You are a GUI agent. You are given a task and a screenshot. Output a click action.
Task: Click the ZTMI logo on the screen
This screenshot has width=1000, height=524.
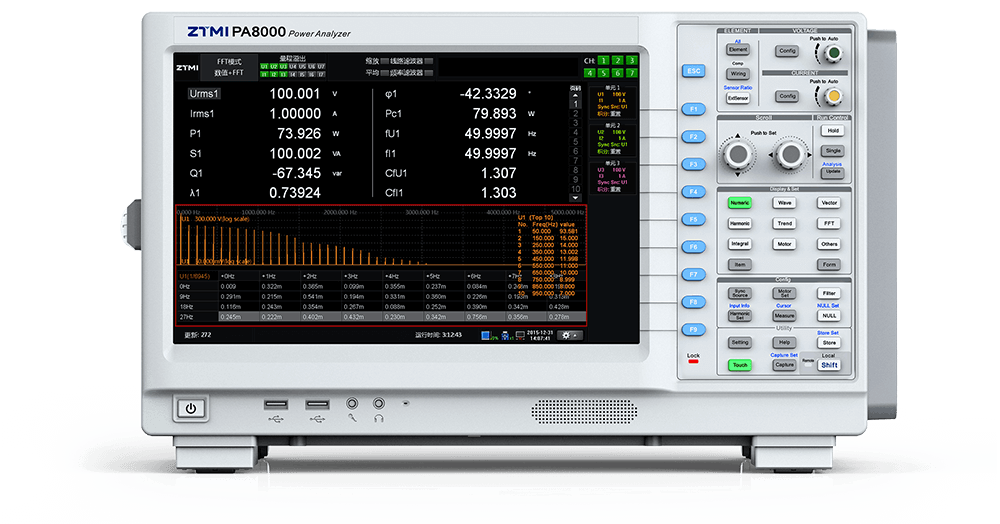(x=187, y=67)
